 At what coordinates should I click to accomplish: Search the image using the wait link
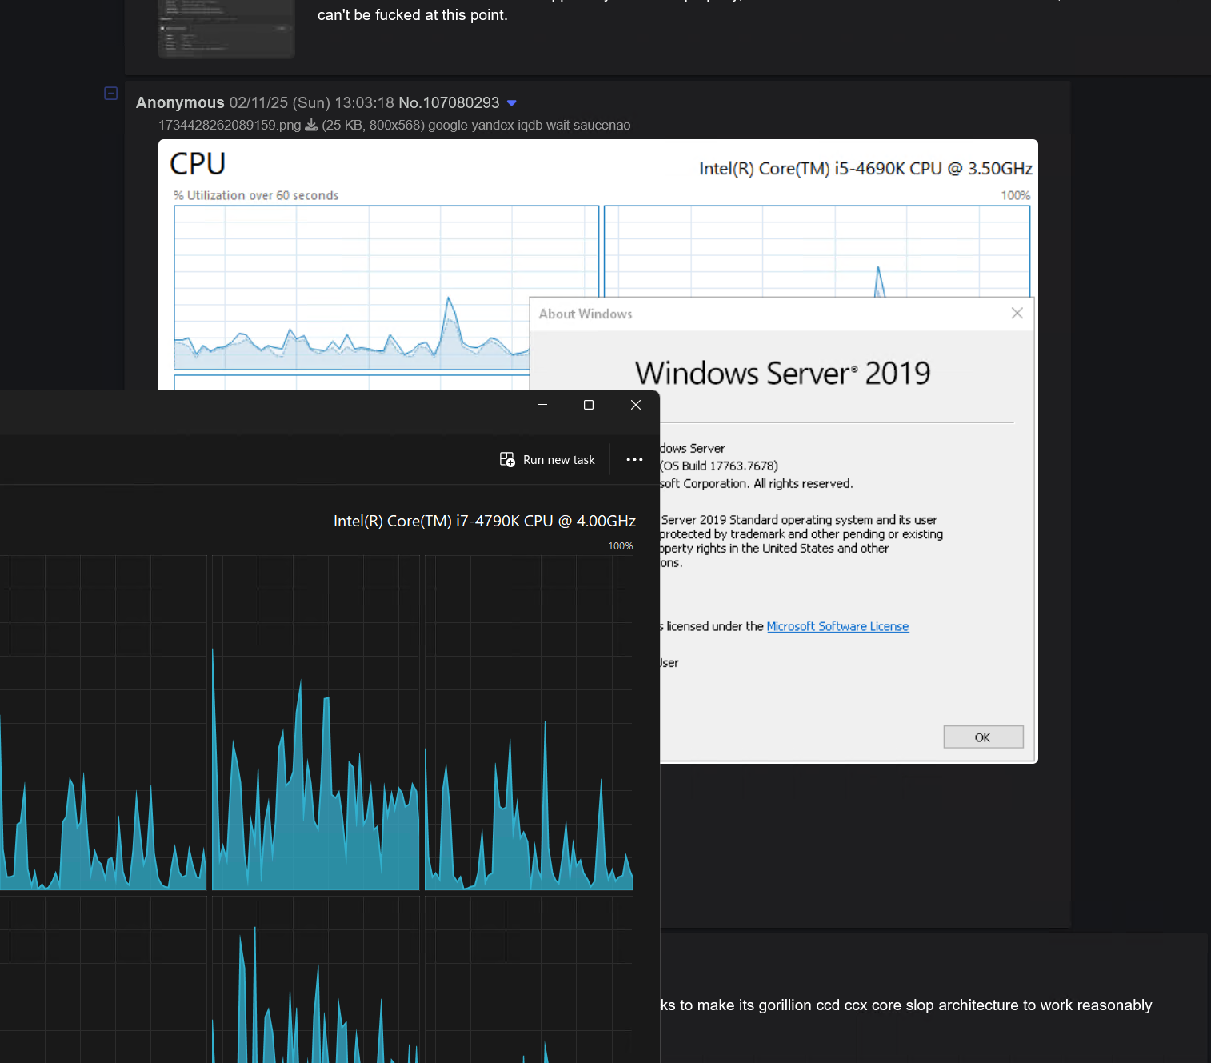tap(557, 125)
